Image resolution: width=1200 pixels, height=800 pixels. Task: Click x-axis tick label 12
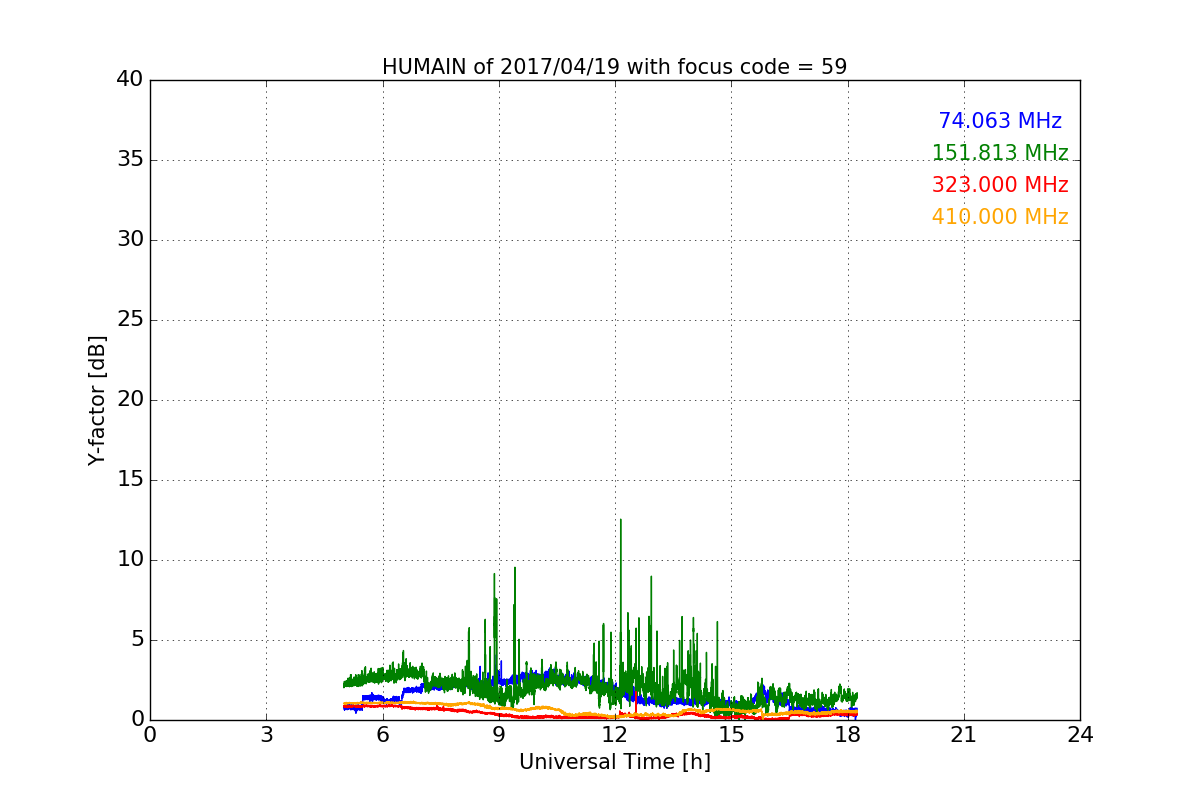615,735
